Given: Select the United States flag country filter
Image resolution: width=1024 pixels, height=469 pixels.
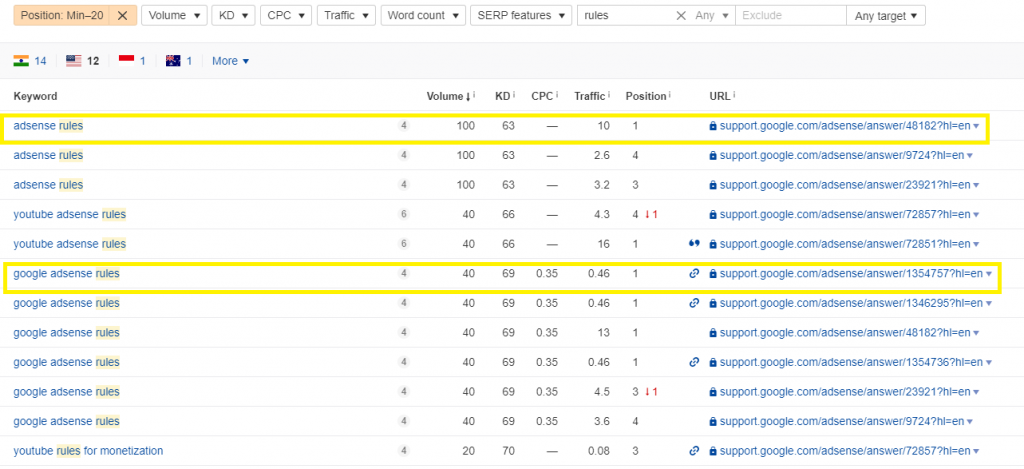Looking at the screenshot, I should (x=73, y=61).
